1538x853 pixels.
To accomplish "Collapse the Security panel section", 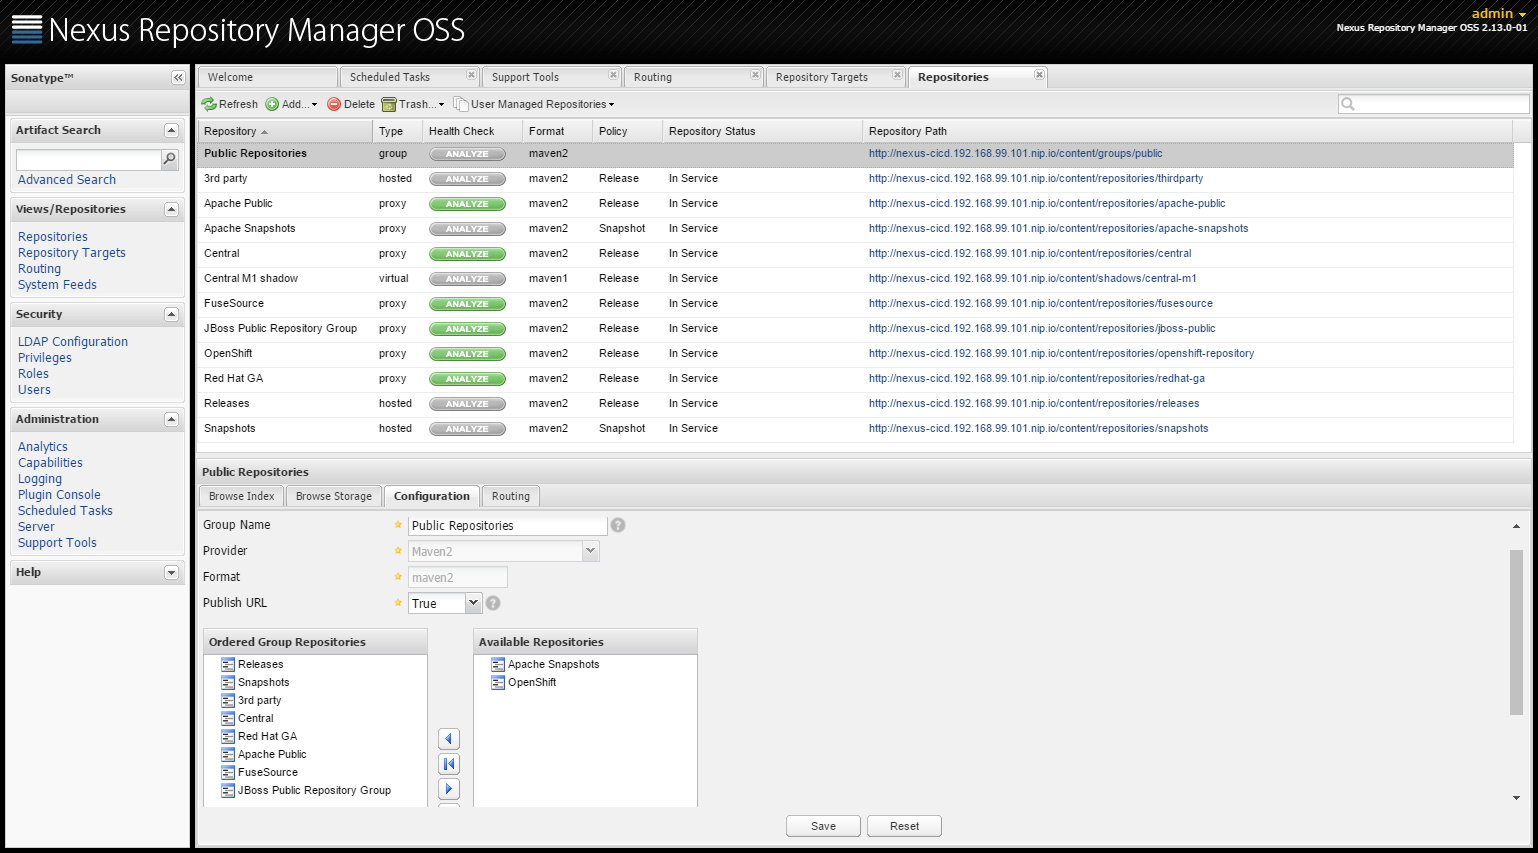I will tap(171, 314).
